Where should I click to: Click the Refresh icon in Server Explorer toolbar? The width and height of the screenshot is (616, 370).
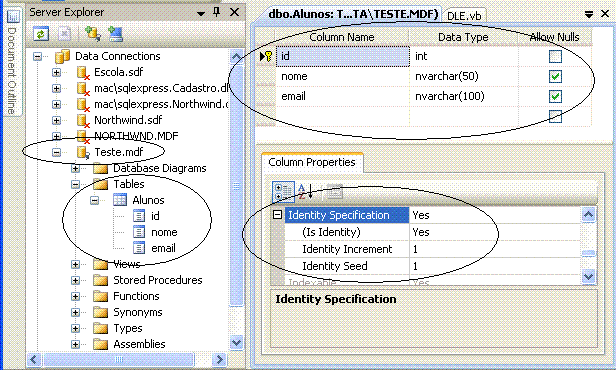[x=41, y=34]
